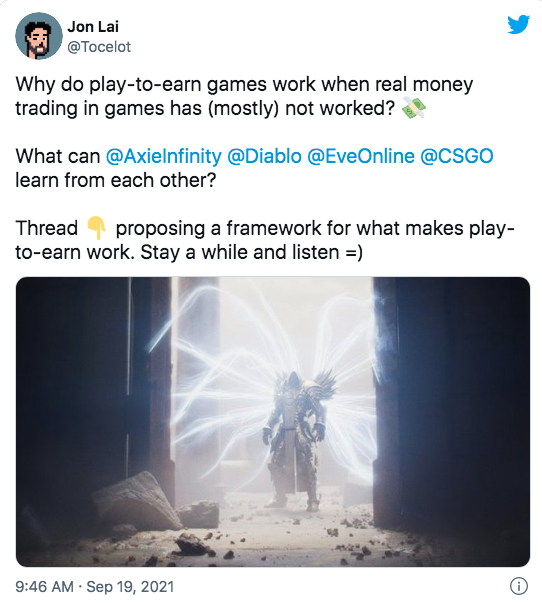Open the @Diablo mention
Image resolution: width=542 pixels, height=603 pixels.
(x=264, y=156)
